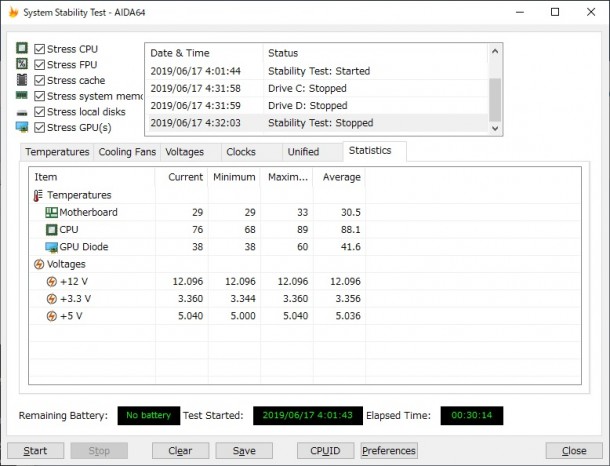The height and width of the screenshot is (466, 610).
Task: Click the Elapsed Time value 00:30:14
Action: [472, 415]
